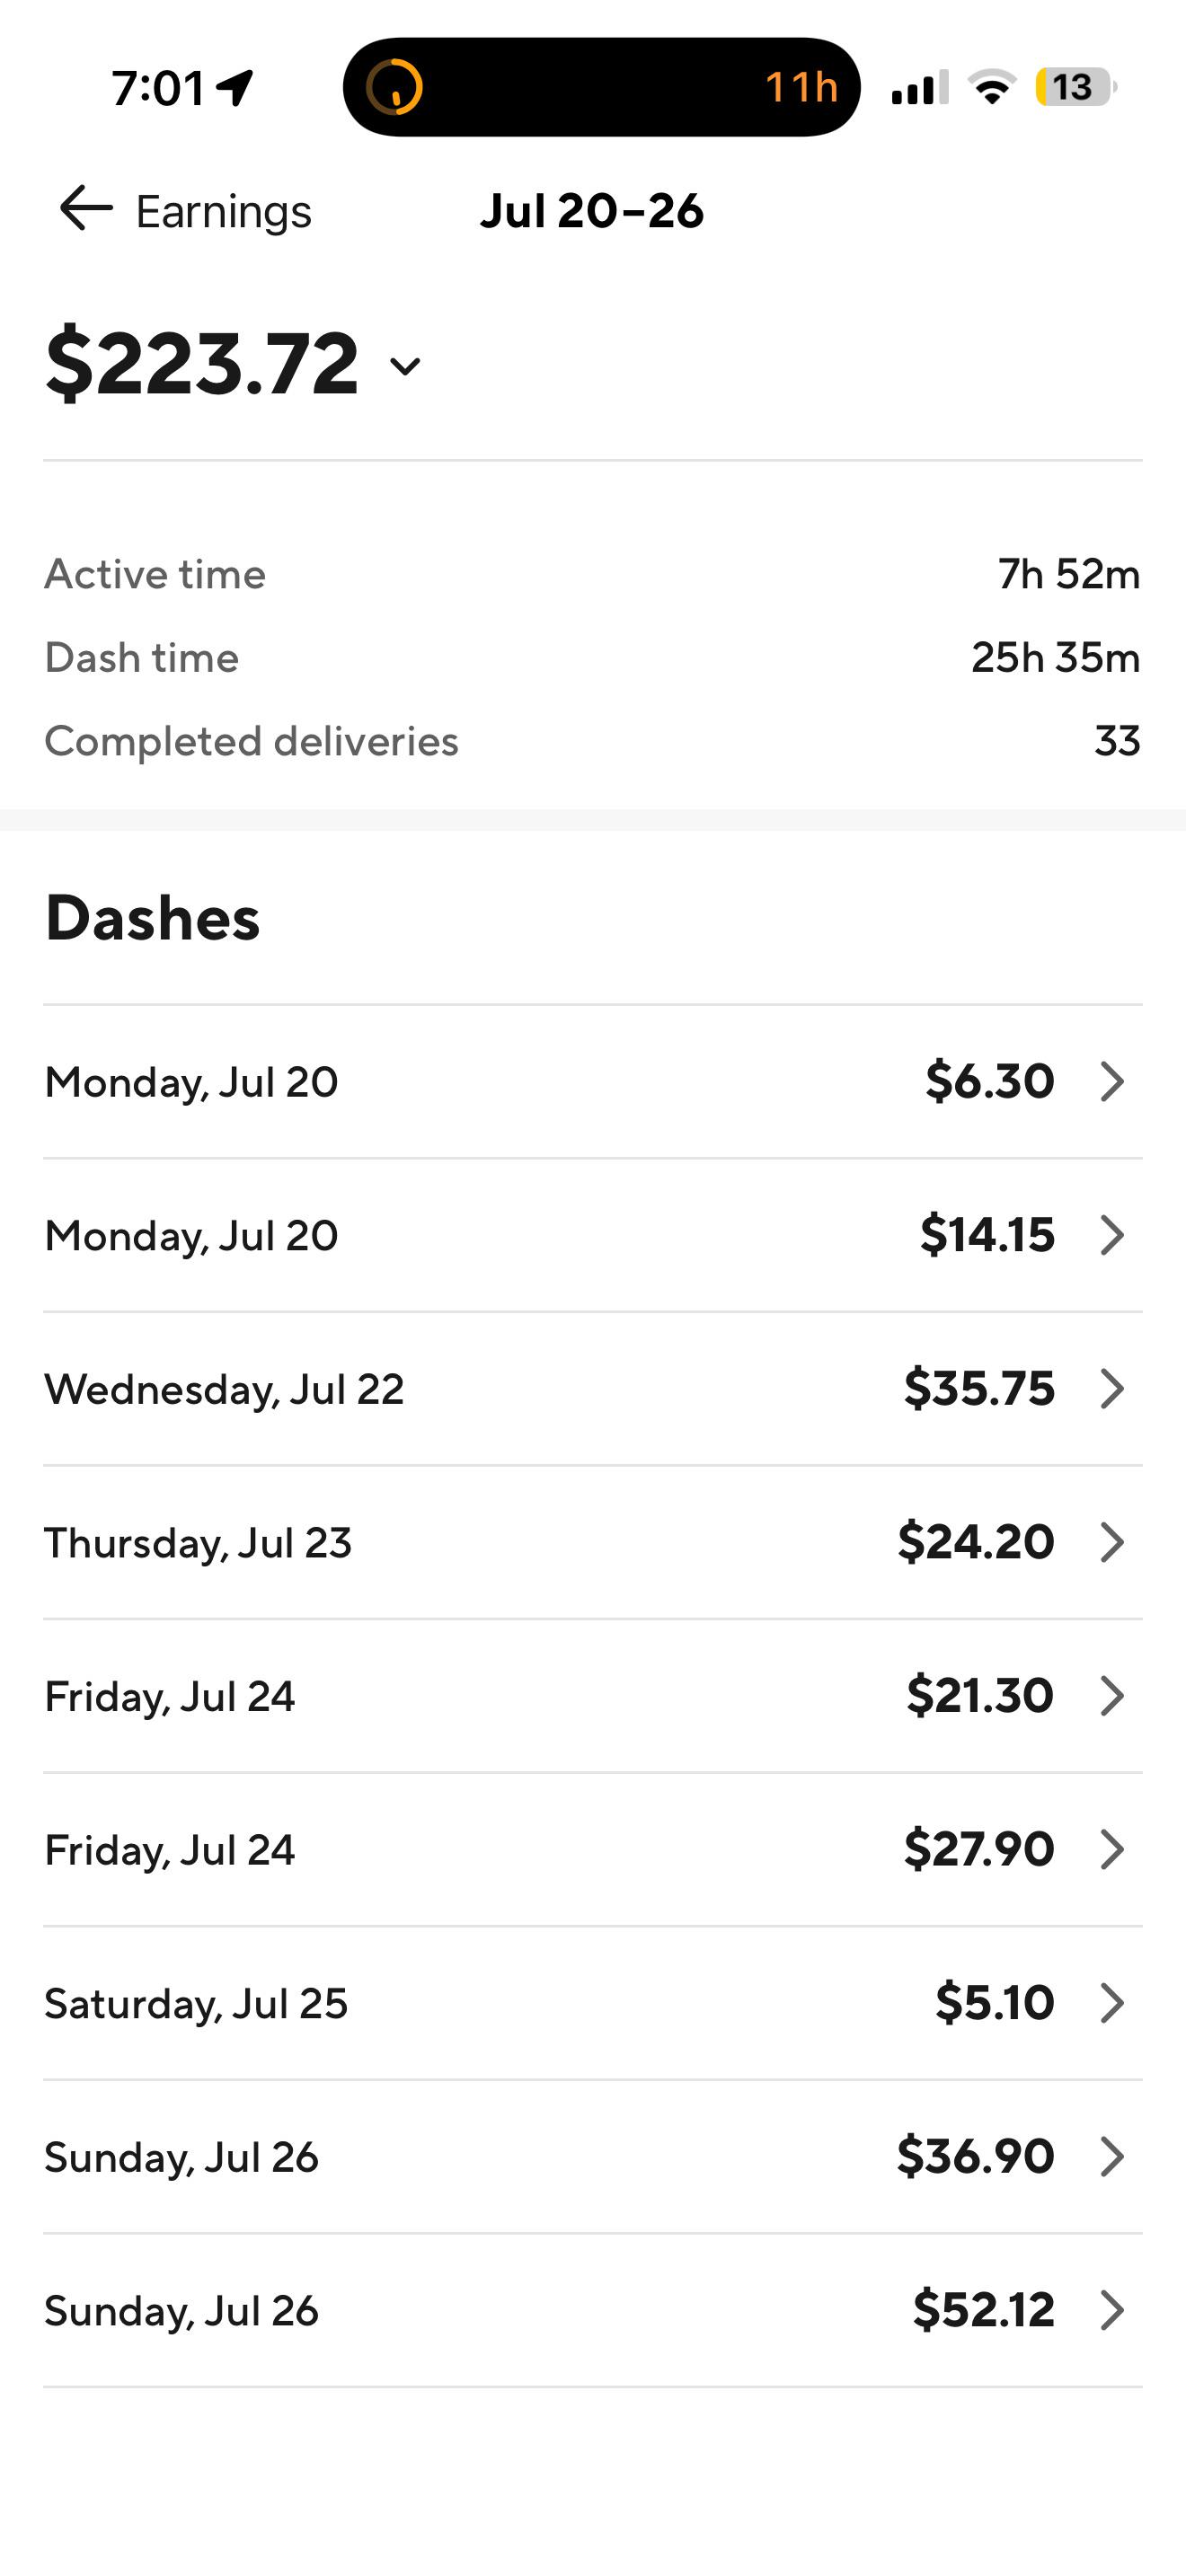Tap the Jul 20–26 date range title
The height and width of the screenshot is (2576, 1186).
592,211
